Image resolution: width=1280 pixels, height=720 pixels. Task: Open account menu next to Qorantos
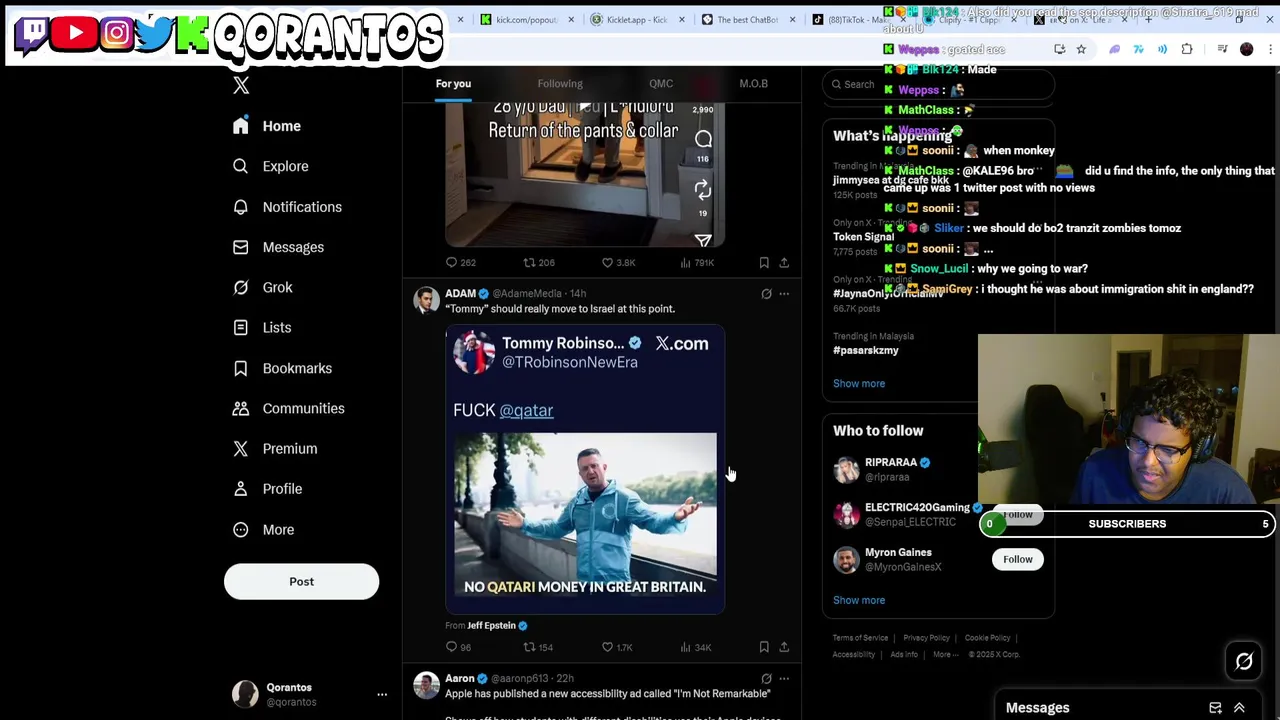click(382, 694)
